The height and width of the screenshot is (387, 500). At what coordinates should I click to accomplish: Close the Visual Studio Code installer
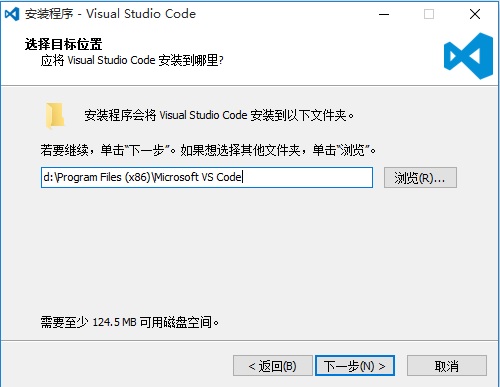click(x=475, y=14)
